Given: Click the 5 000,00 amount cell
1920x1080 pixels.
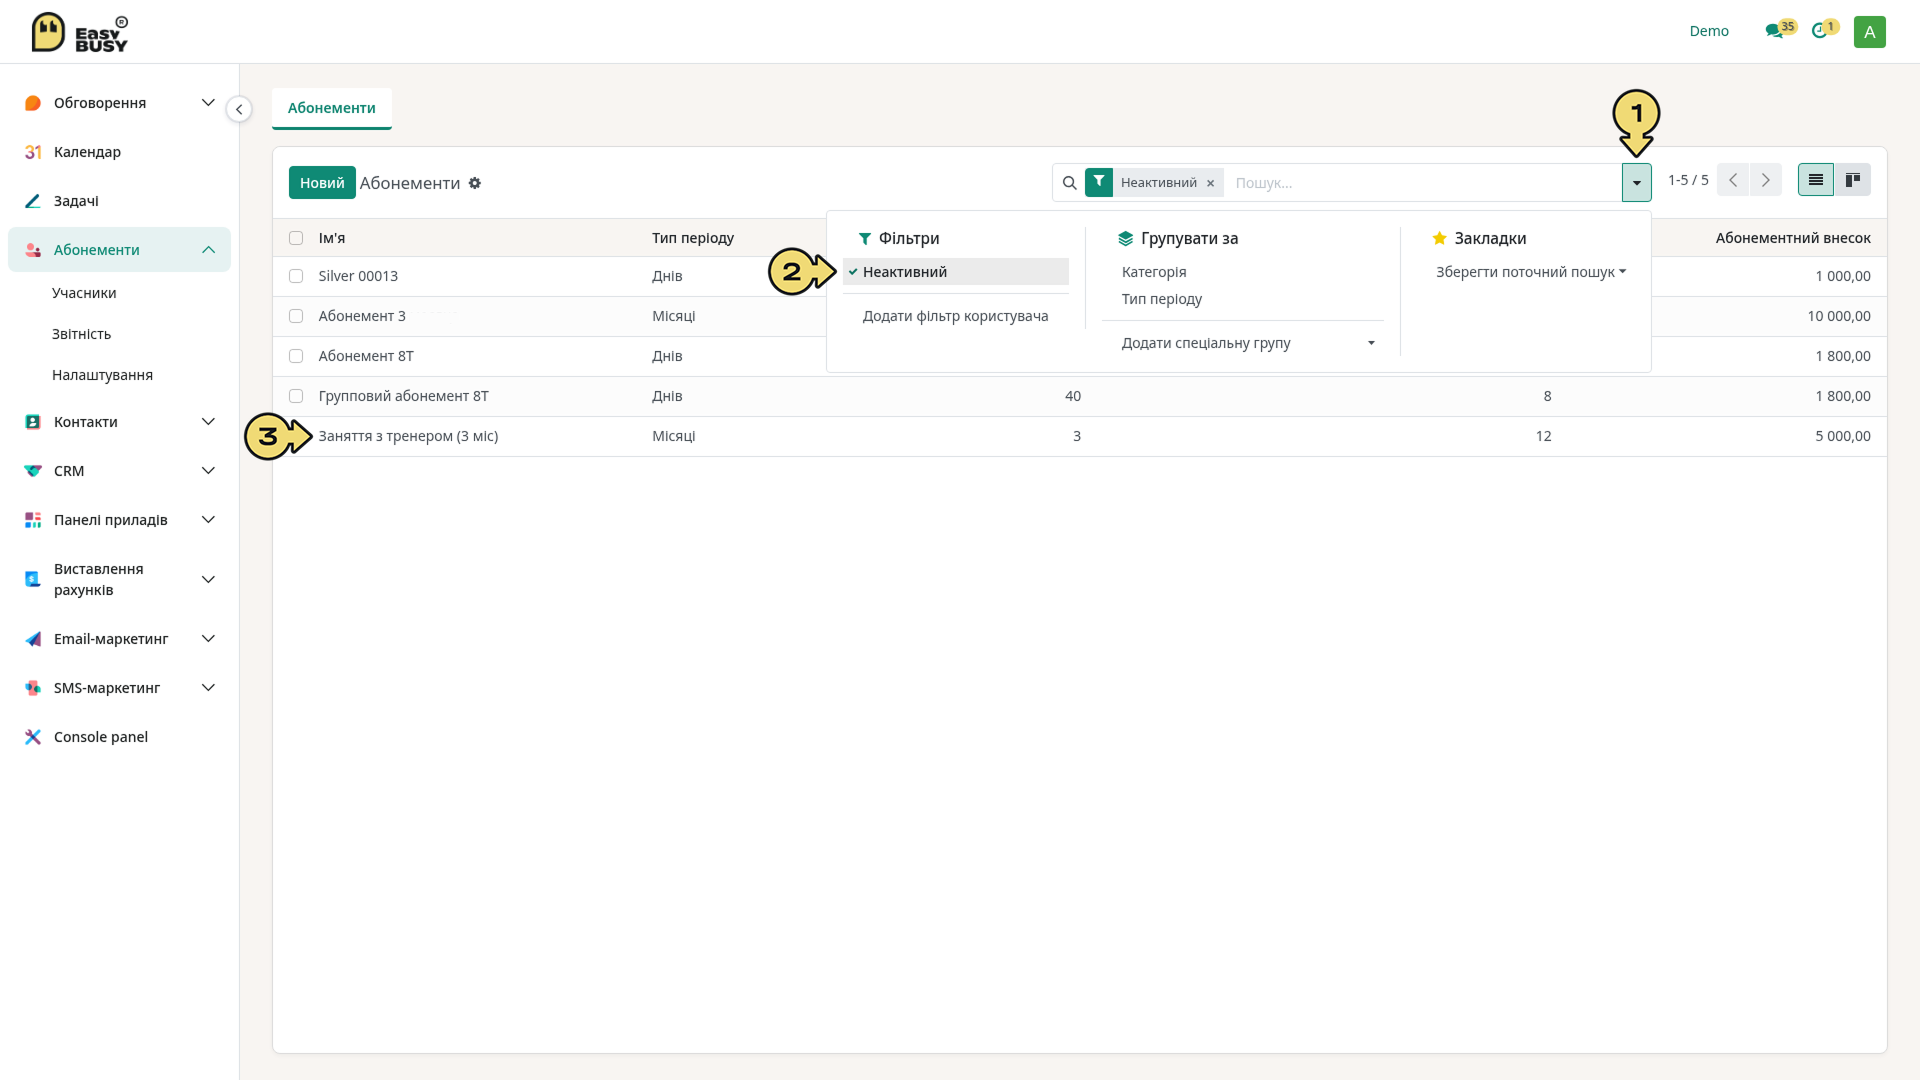Looking at the screenshot, I should [x=1843, y=436].
